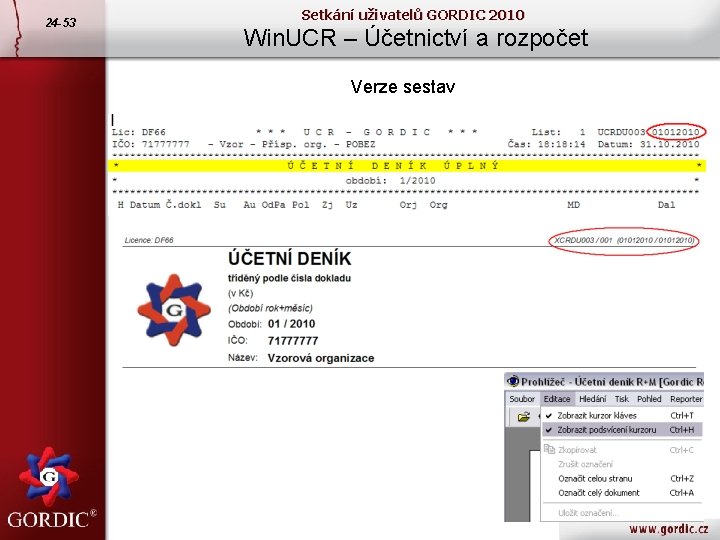Click the Č.dokl column header
The height and width of the screenshot is (540, 720).
tap(183, 205)
